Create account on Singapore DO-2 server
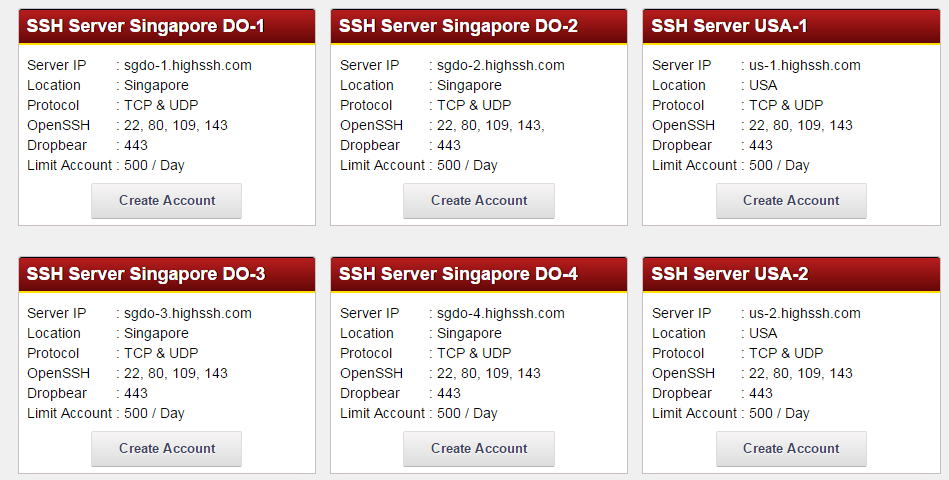The image size is (949, 480). [479, 201]
